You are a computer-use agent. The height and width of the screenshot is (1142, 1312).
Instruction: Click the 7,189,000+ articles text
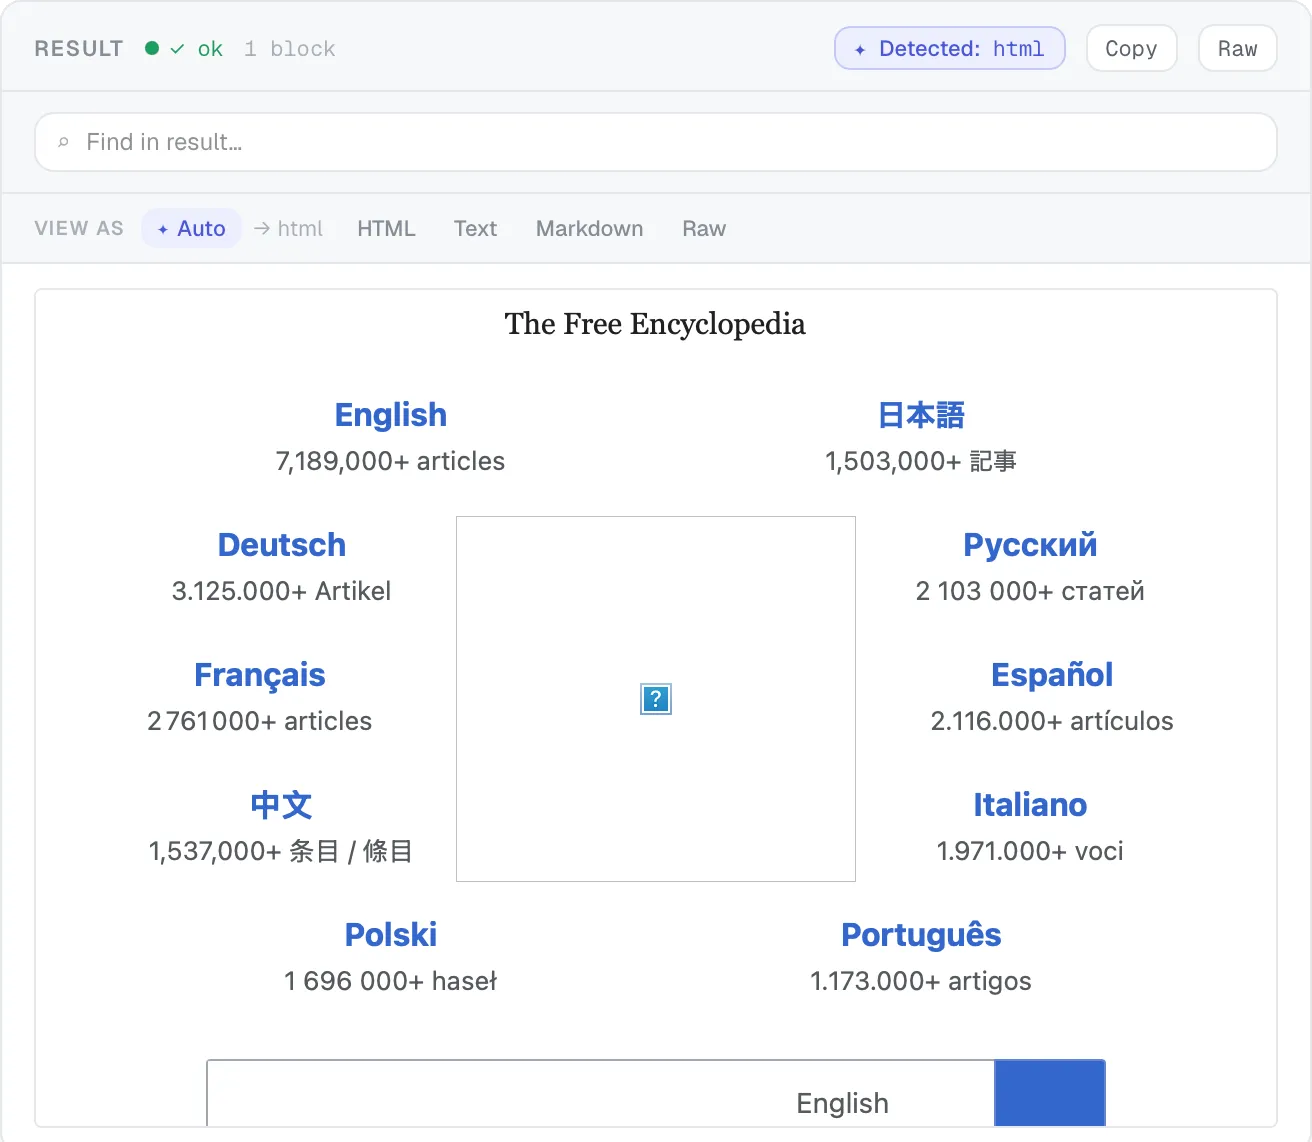390,461
